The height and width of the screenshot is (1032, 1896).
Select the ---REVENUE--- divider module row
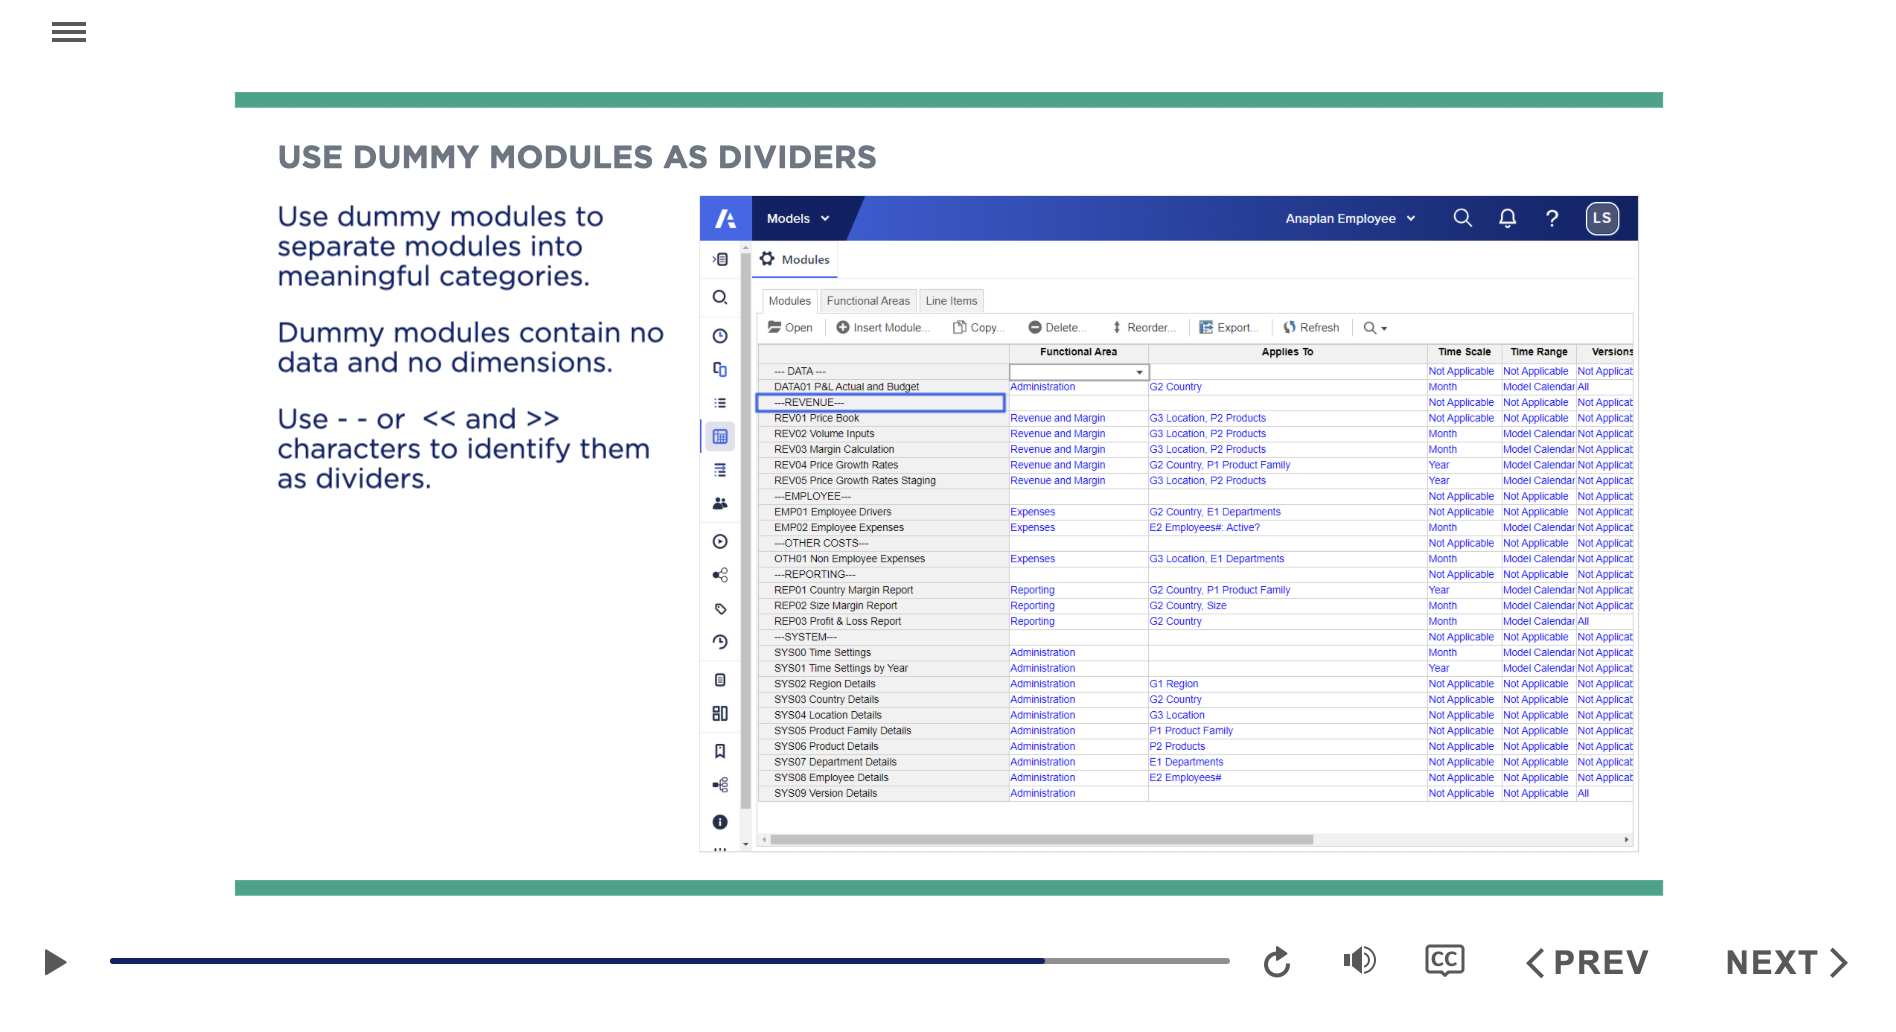point(880,403)
